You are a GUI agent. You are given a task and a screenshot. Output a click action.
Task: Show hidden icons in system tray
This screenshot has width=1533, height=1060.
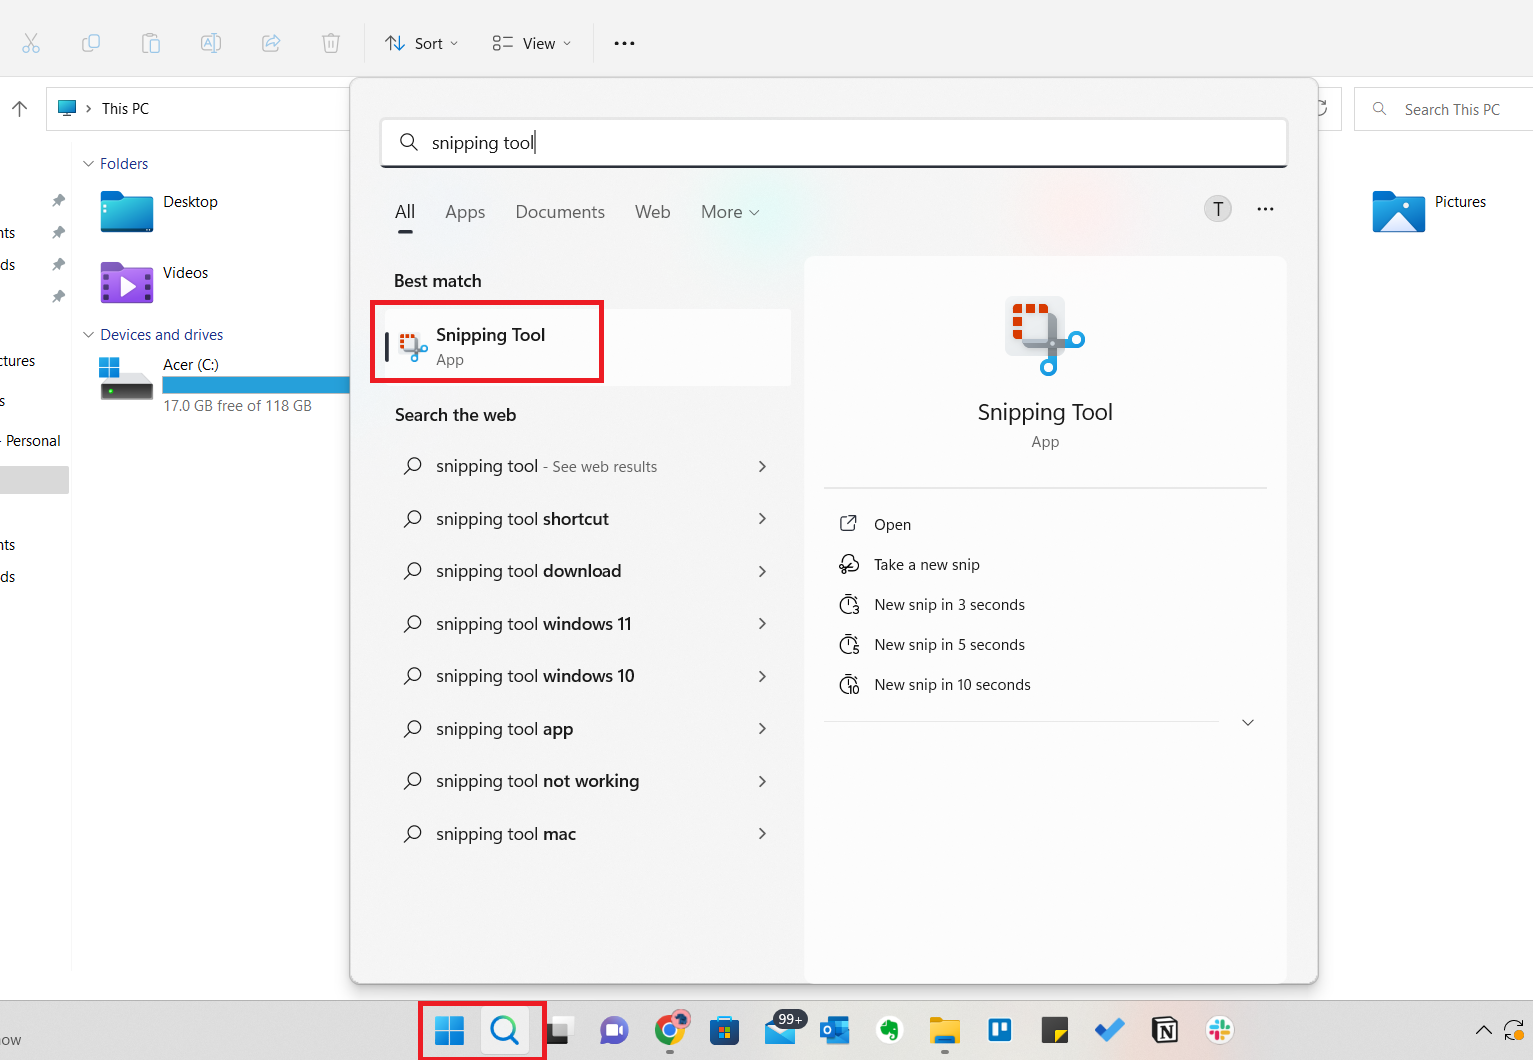(1484, 1030)
